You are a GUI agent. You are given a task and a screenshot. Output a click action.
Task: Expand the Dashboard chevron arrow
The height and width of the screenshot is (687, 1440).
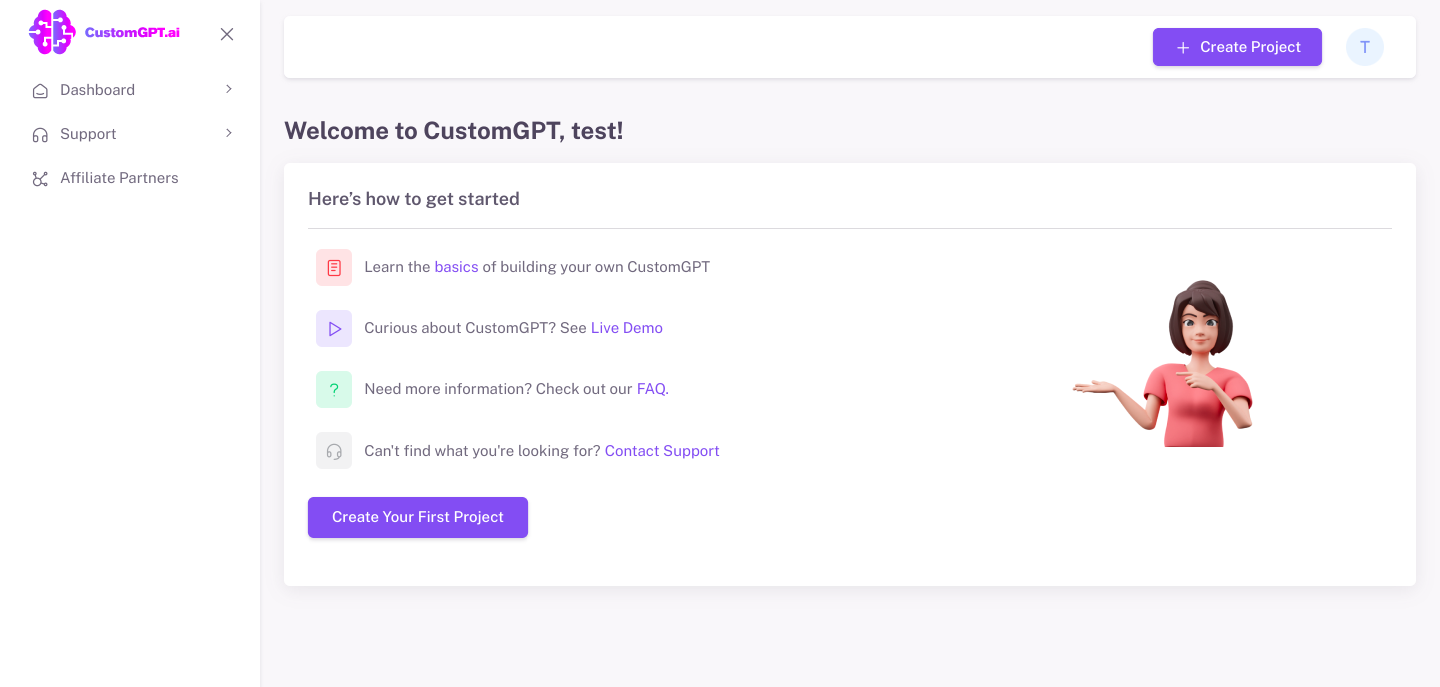point(229,89)
